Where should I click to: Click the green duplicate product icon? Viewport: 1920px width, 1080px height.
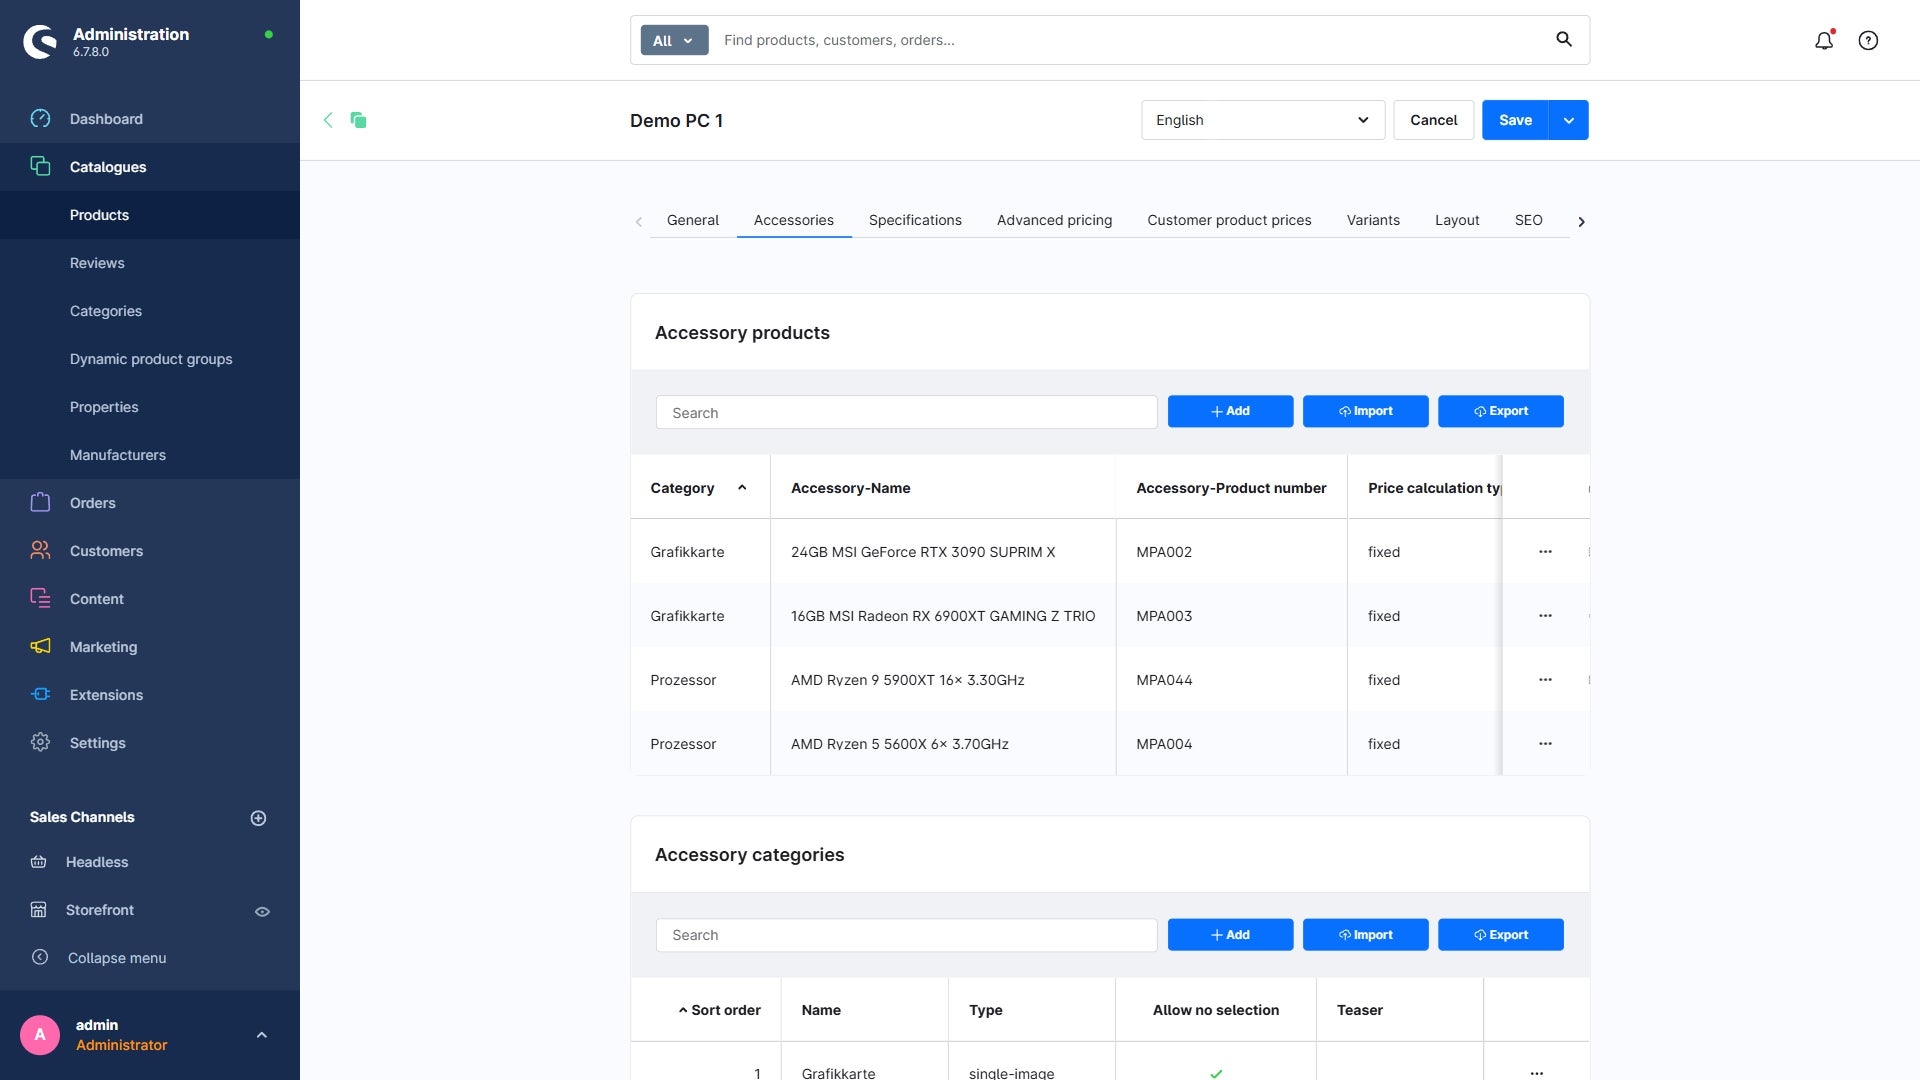point(358,120)
